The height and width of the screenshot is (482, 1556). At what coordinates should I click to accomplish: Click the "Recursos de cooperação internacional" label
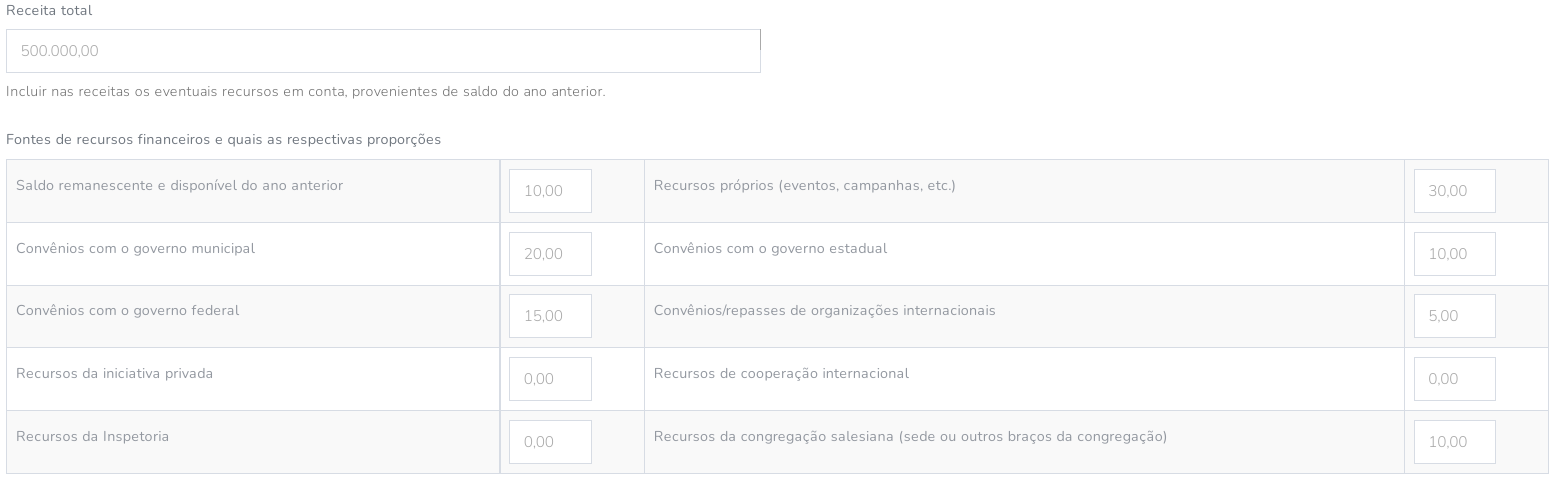[781, 374]
